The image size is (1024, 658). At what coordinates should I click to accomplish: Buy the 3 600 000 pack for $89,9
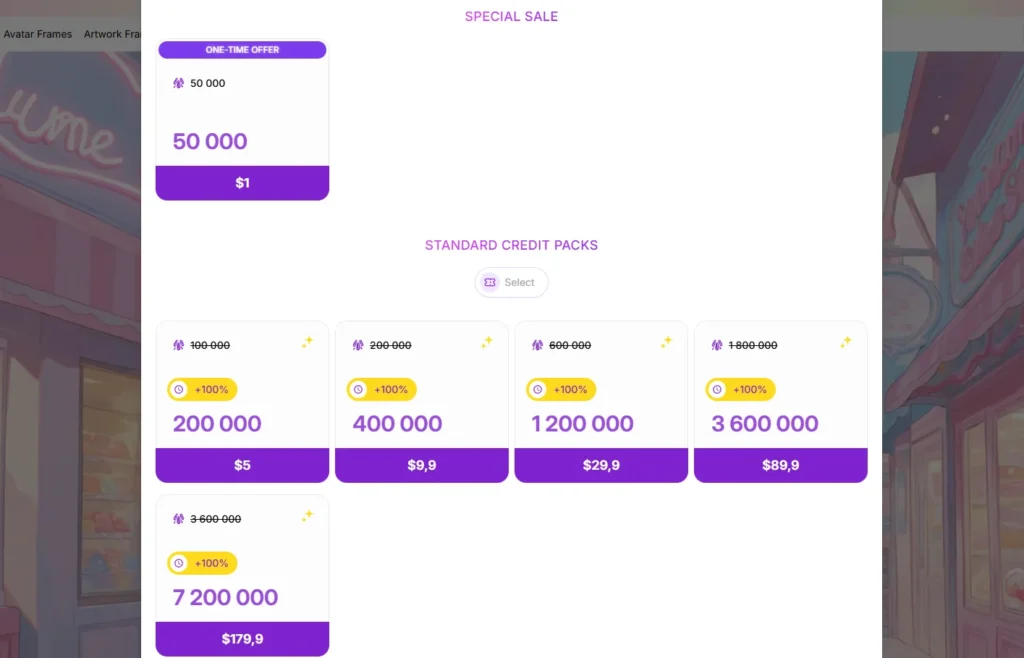(x=781, y=465)
